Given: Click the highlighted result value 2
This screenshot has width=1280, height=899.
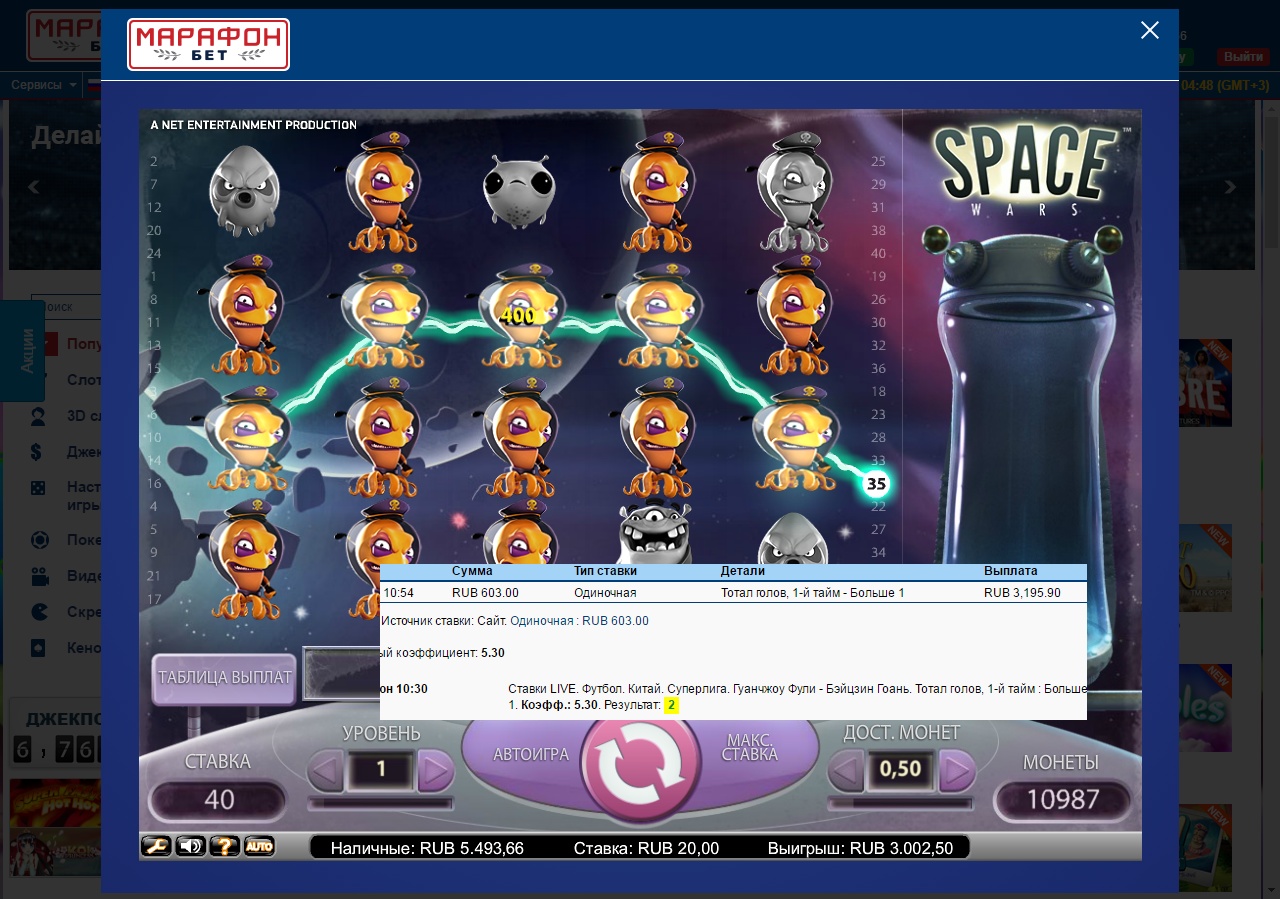Looking at the screenshot, I should pyautogui.click(x=671, y=705).
